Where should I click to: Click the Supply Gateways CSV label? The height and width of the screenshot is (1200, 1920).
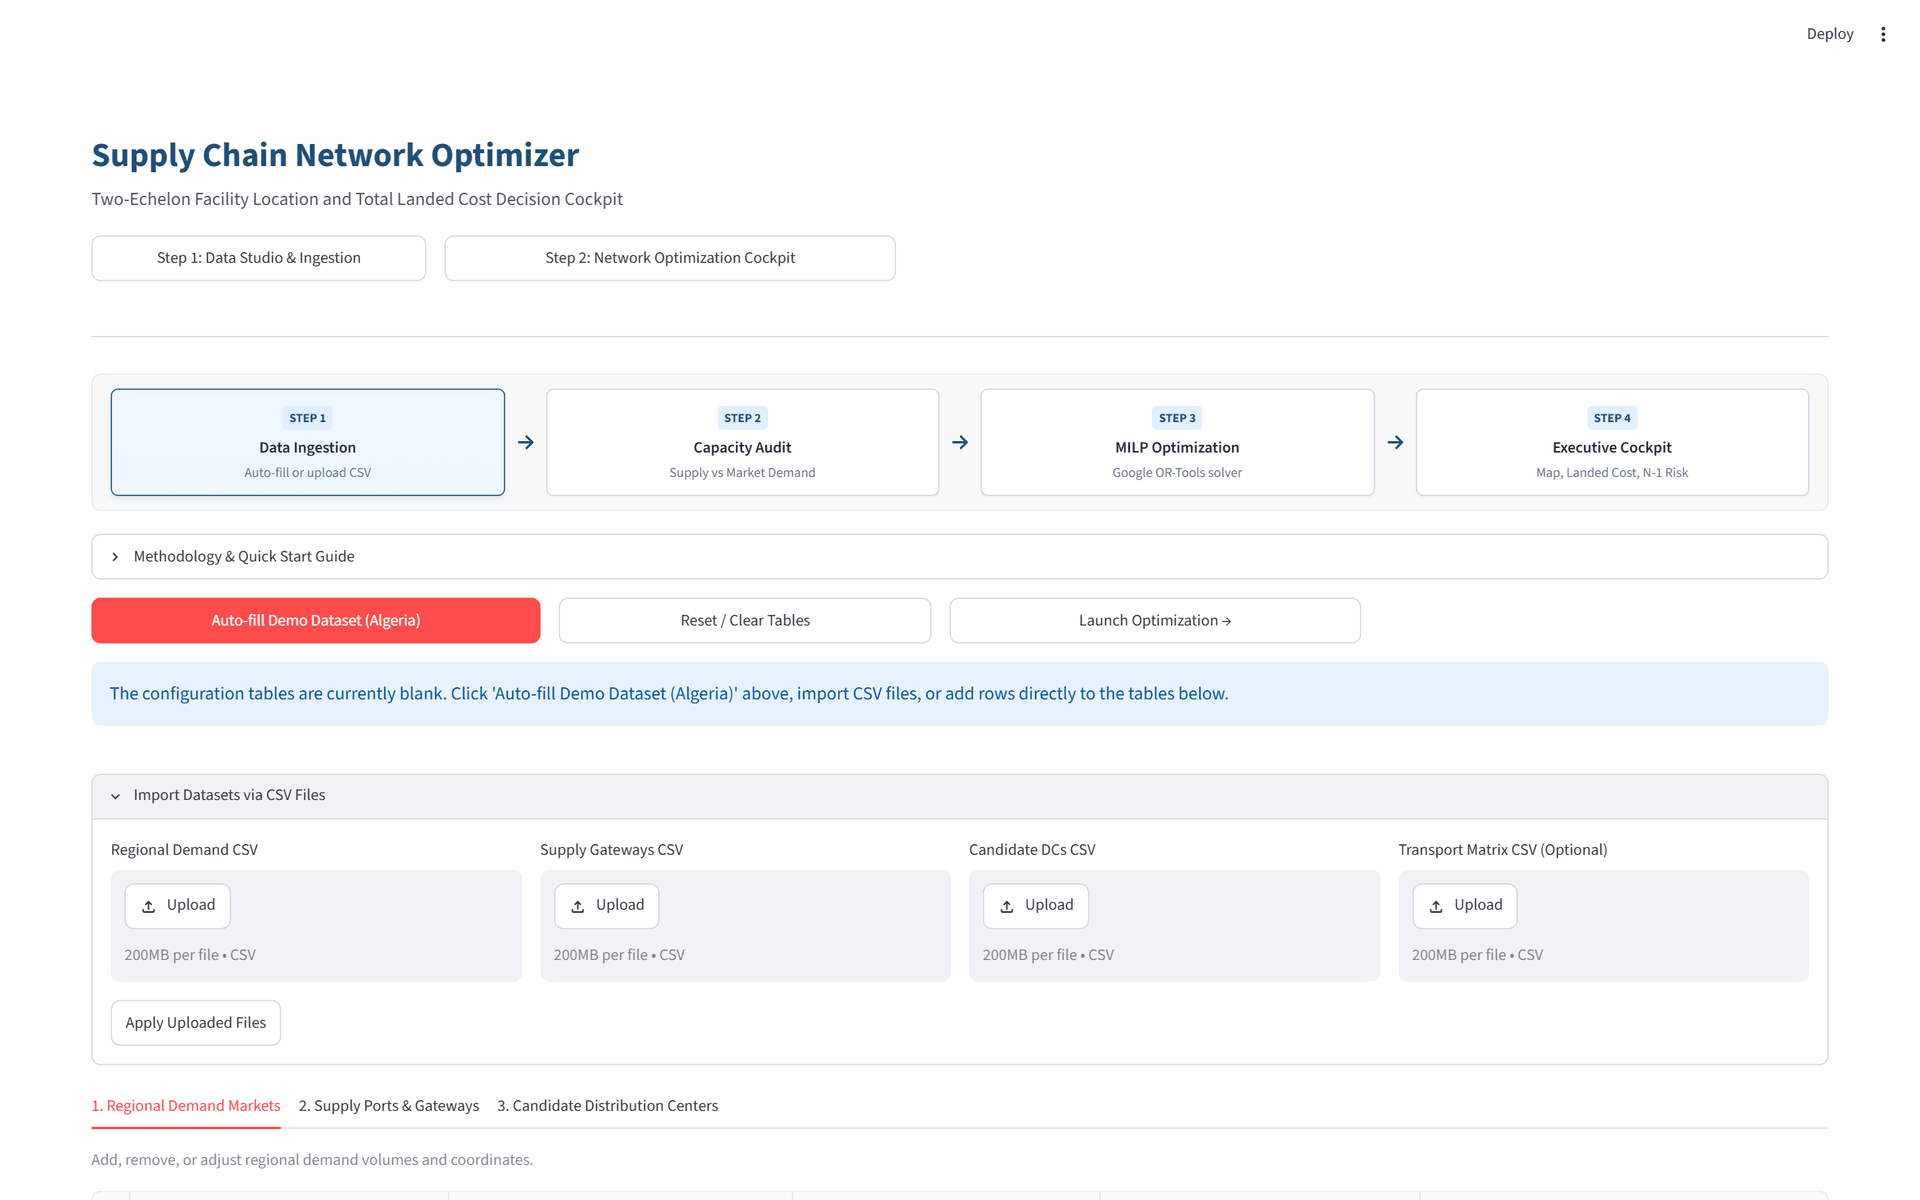pos(612,850)
